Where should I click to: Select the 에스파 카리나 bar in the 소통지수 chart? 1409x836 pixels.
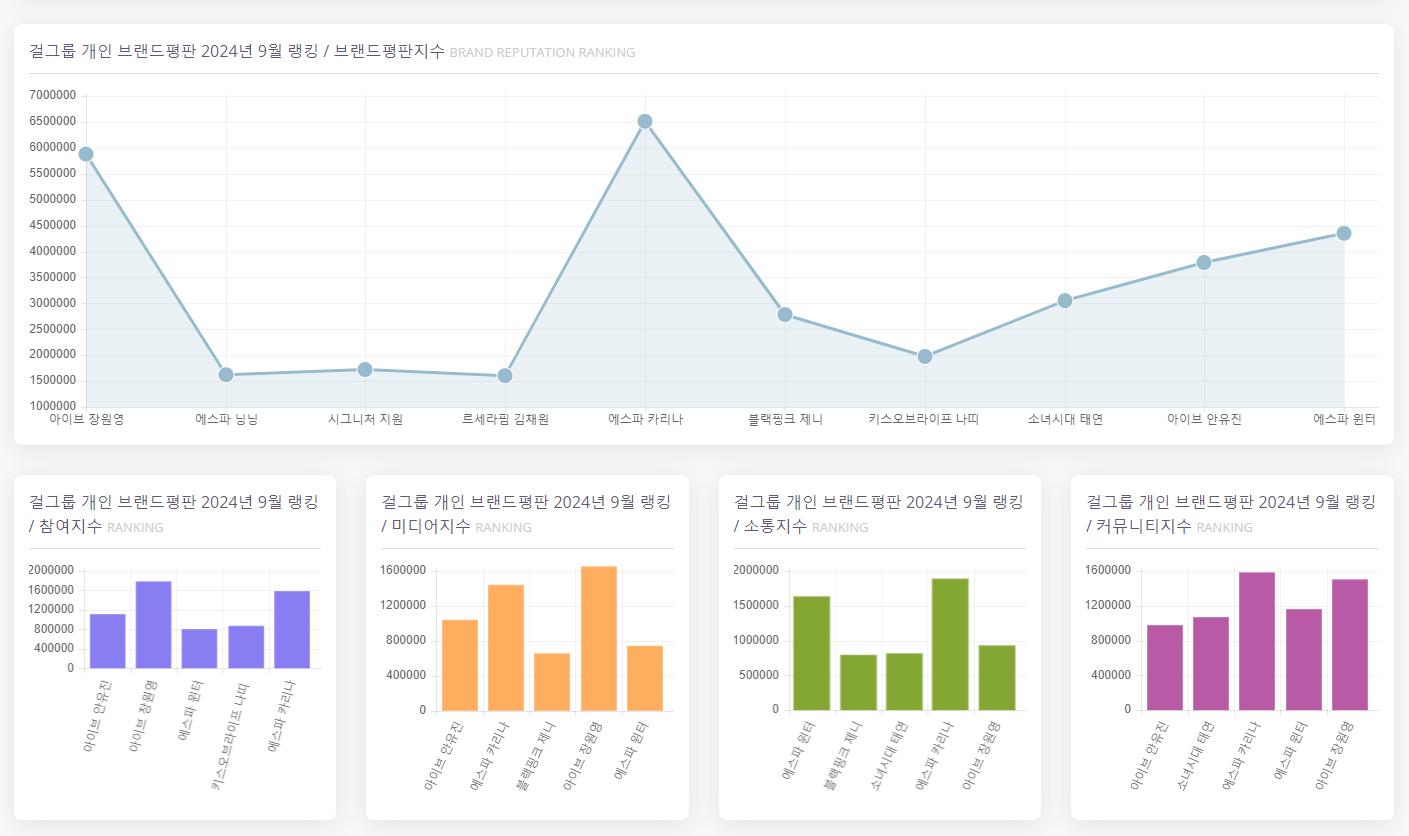pyautogui.click(x=950, y=644)
